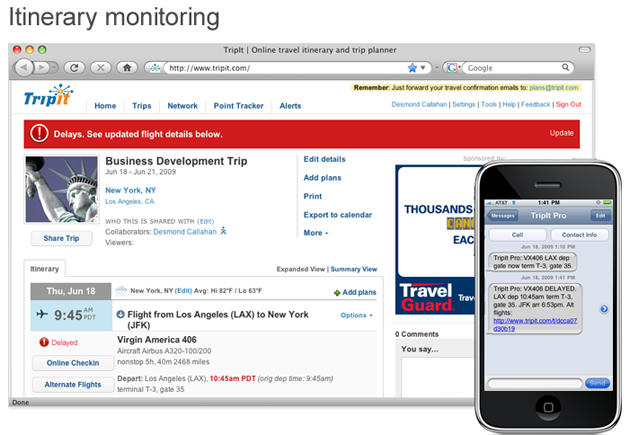Open the Feedback link

535,104
